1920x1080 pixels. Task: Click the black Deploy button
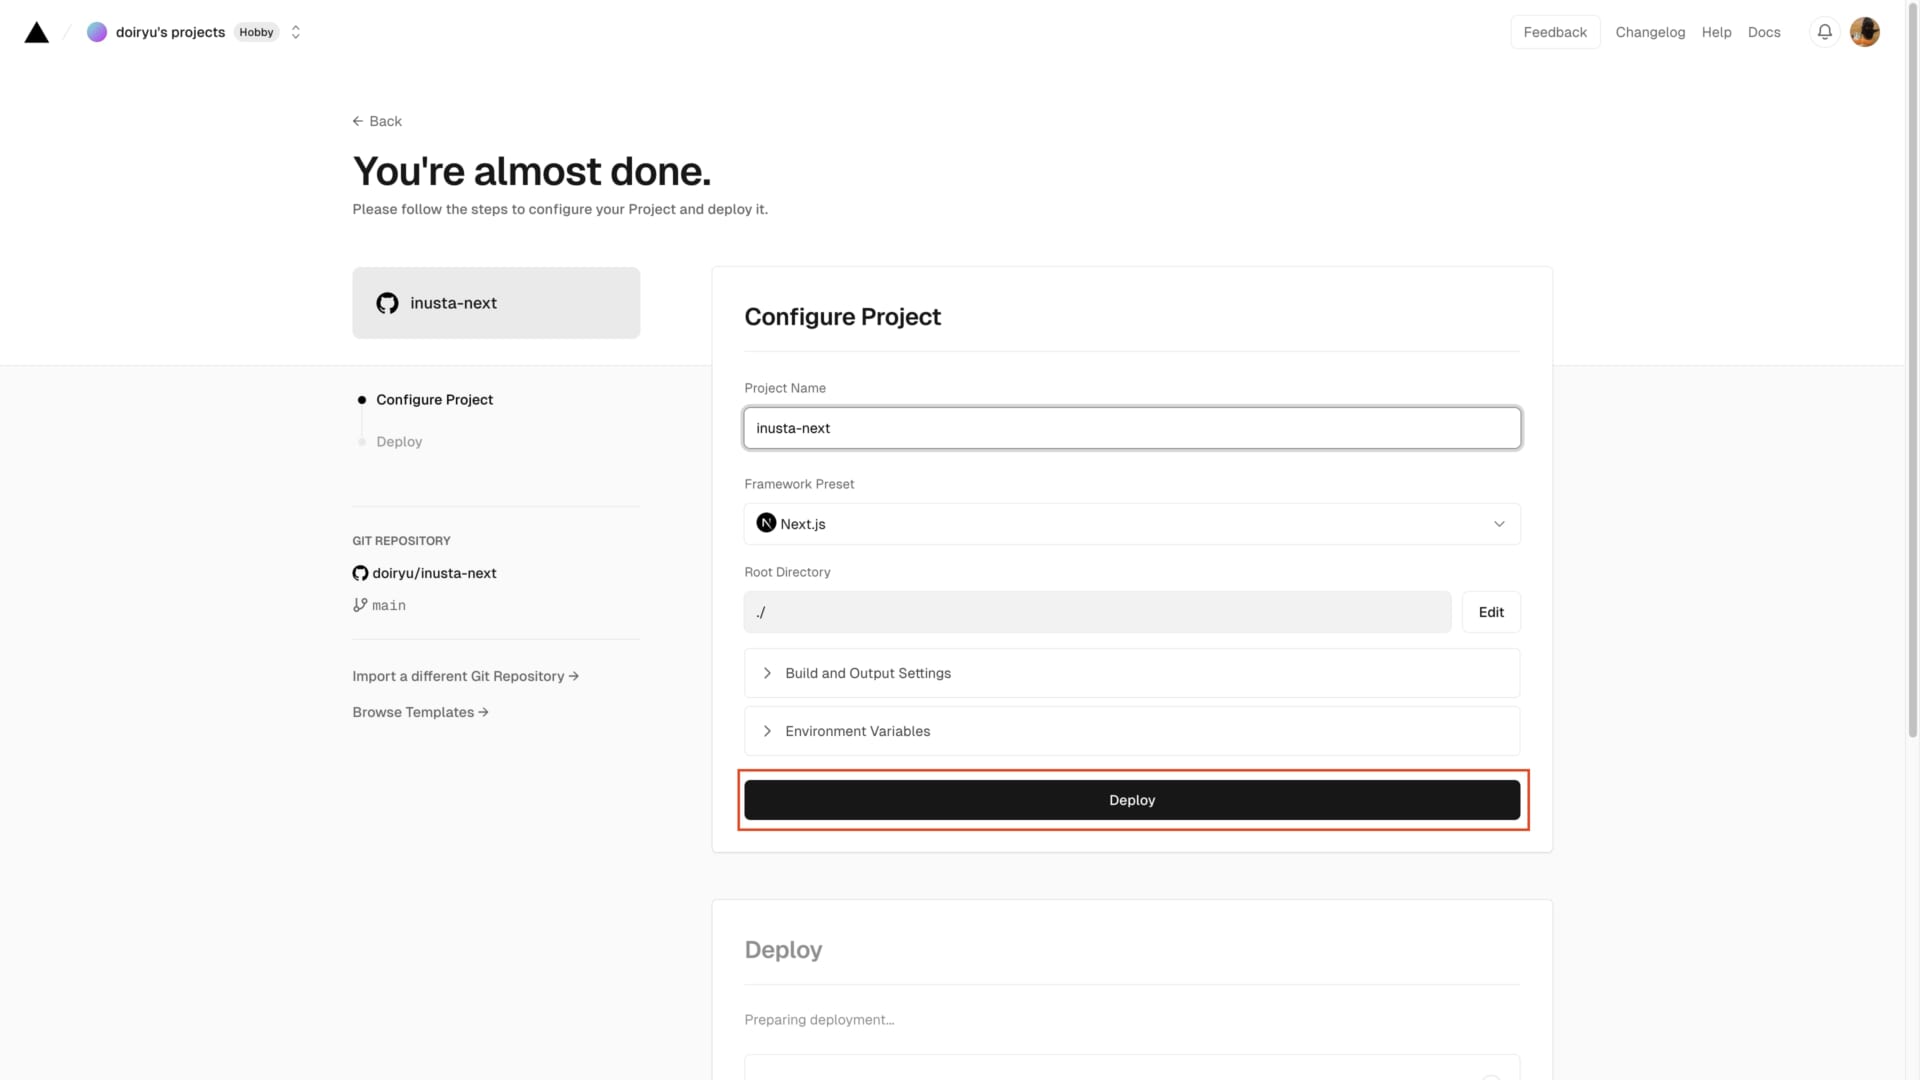1132,800
